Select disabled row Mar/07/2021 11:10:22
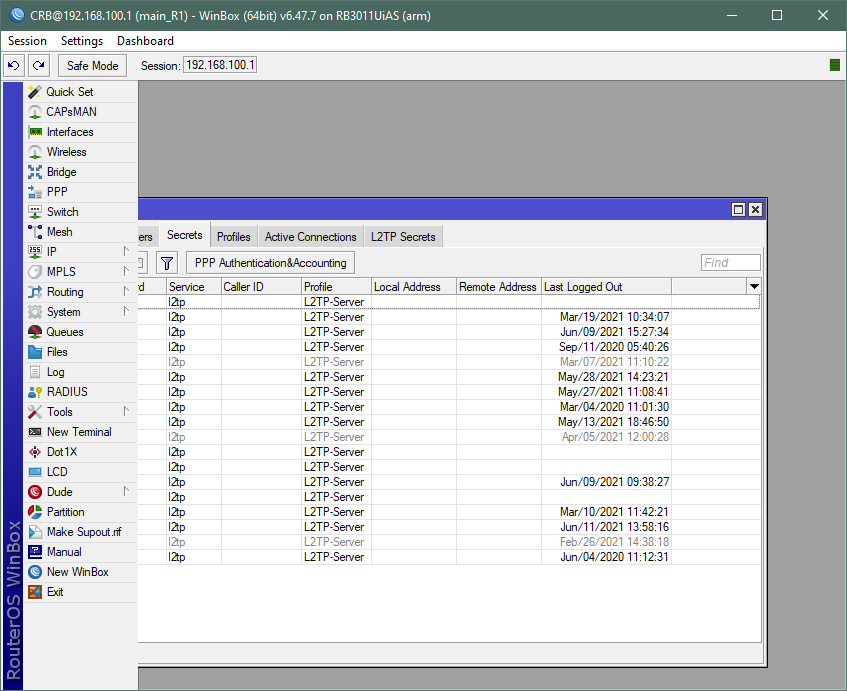 [x=449, y=362]
